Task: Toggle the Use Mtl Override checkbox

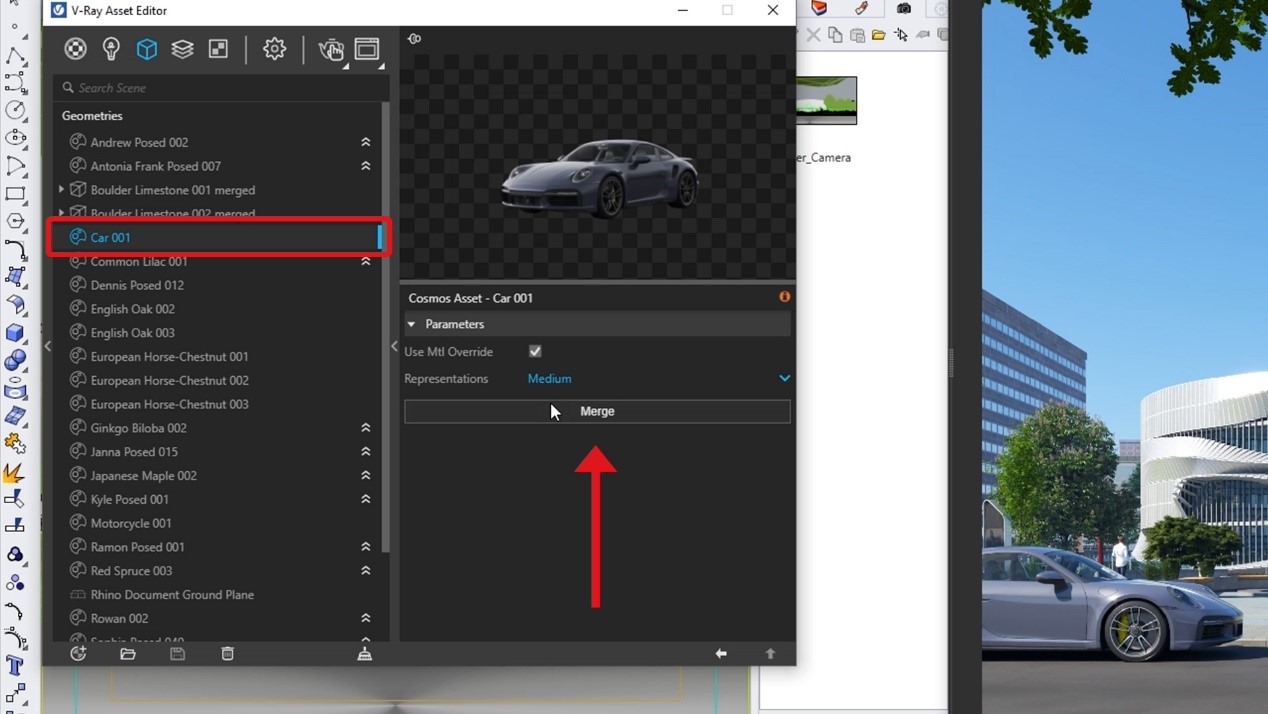Action: 535,352
